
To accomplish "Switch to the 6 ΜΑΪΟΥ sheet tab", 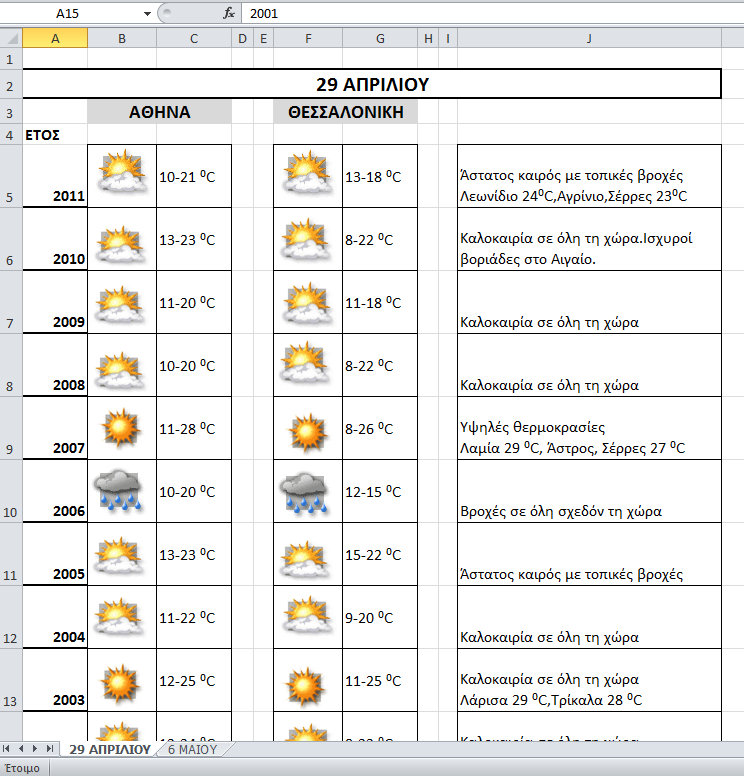I will [x=193, y=748].
